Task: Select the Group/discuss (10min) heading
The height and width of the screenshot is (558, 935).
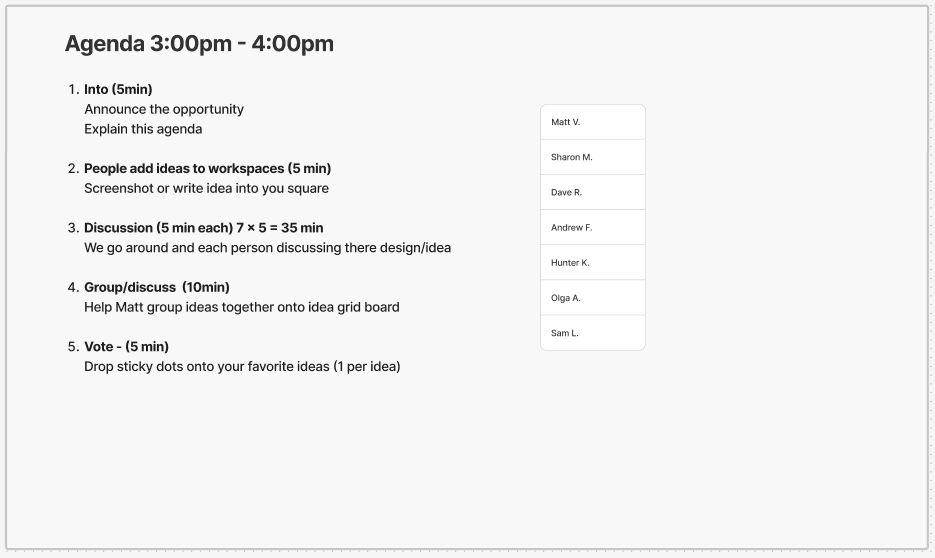Action: 157,287
